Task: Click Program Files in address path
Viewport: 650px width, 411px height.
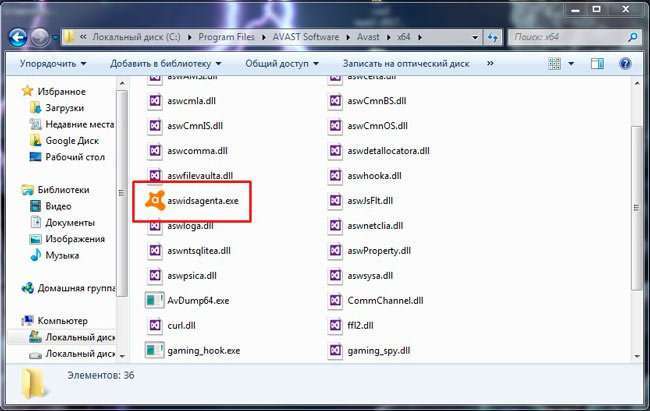Action: [226, 37]
